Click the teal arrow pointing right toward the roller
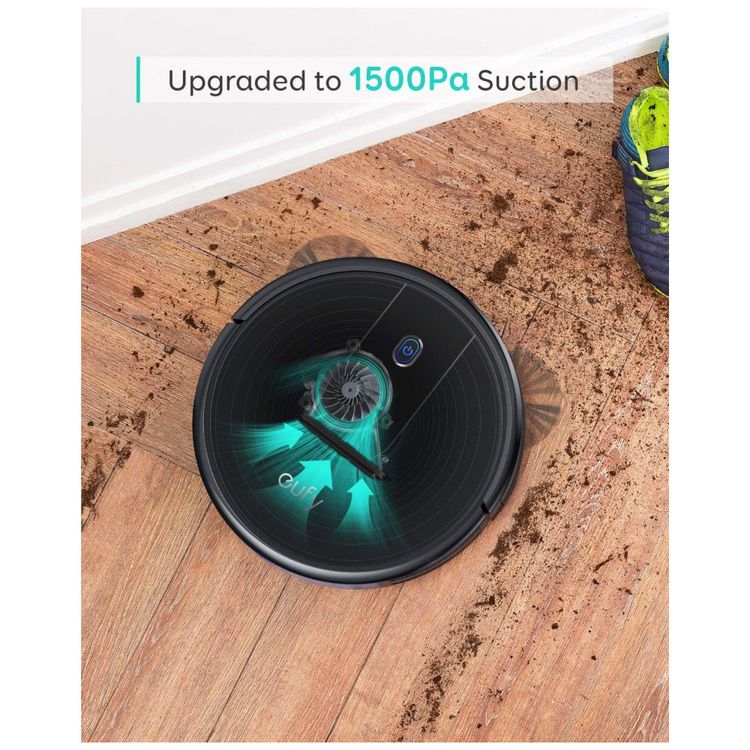 287,434
